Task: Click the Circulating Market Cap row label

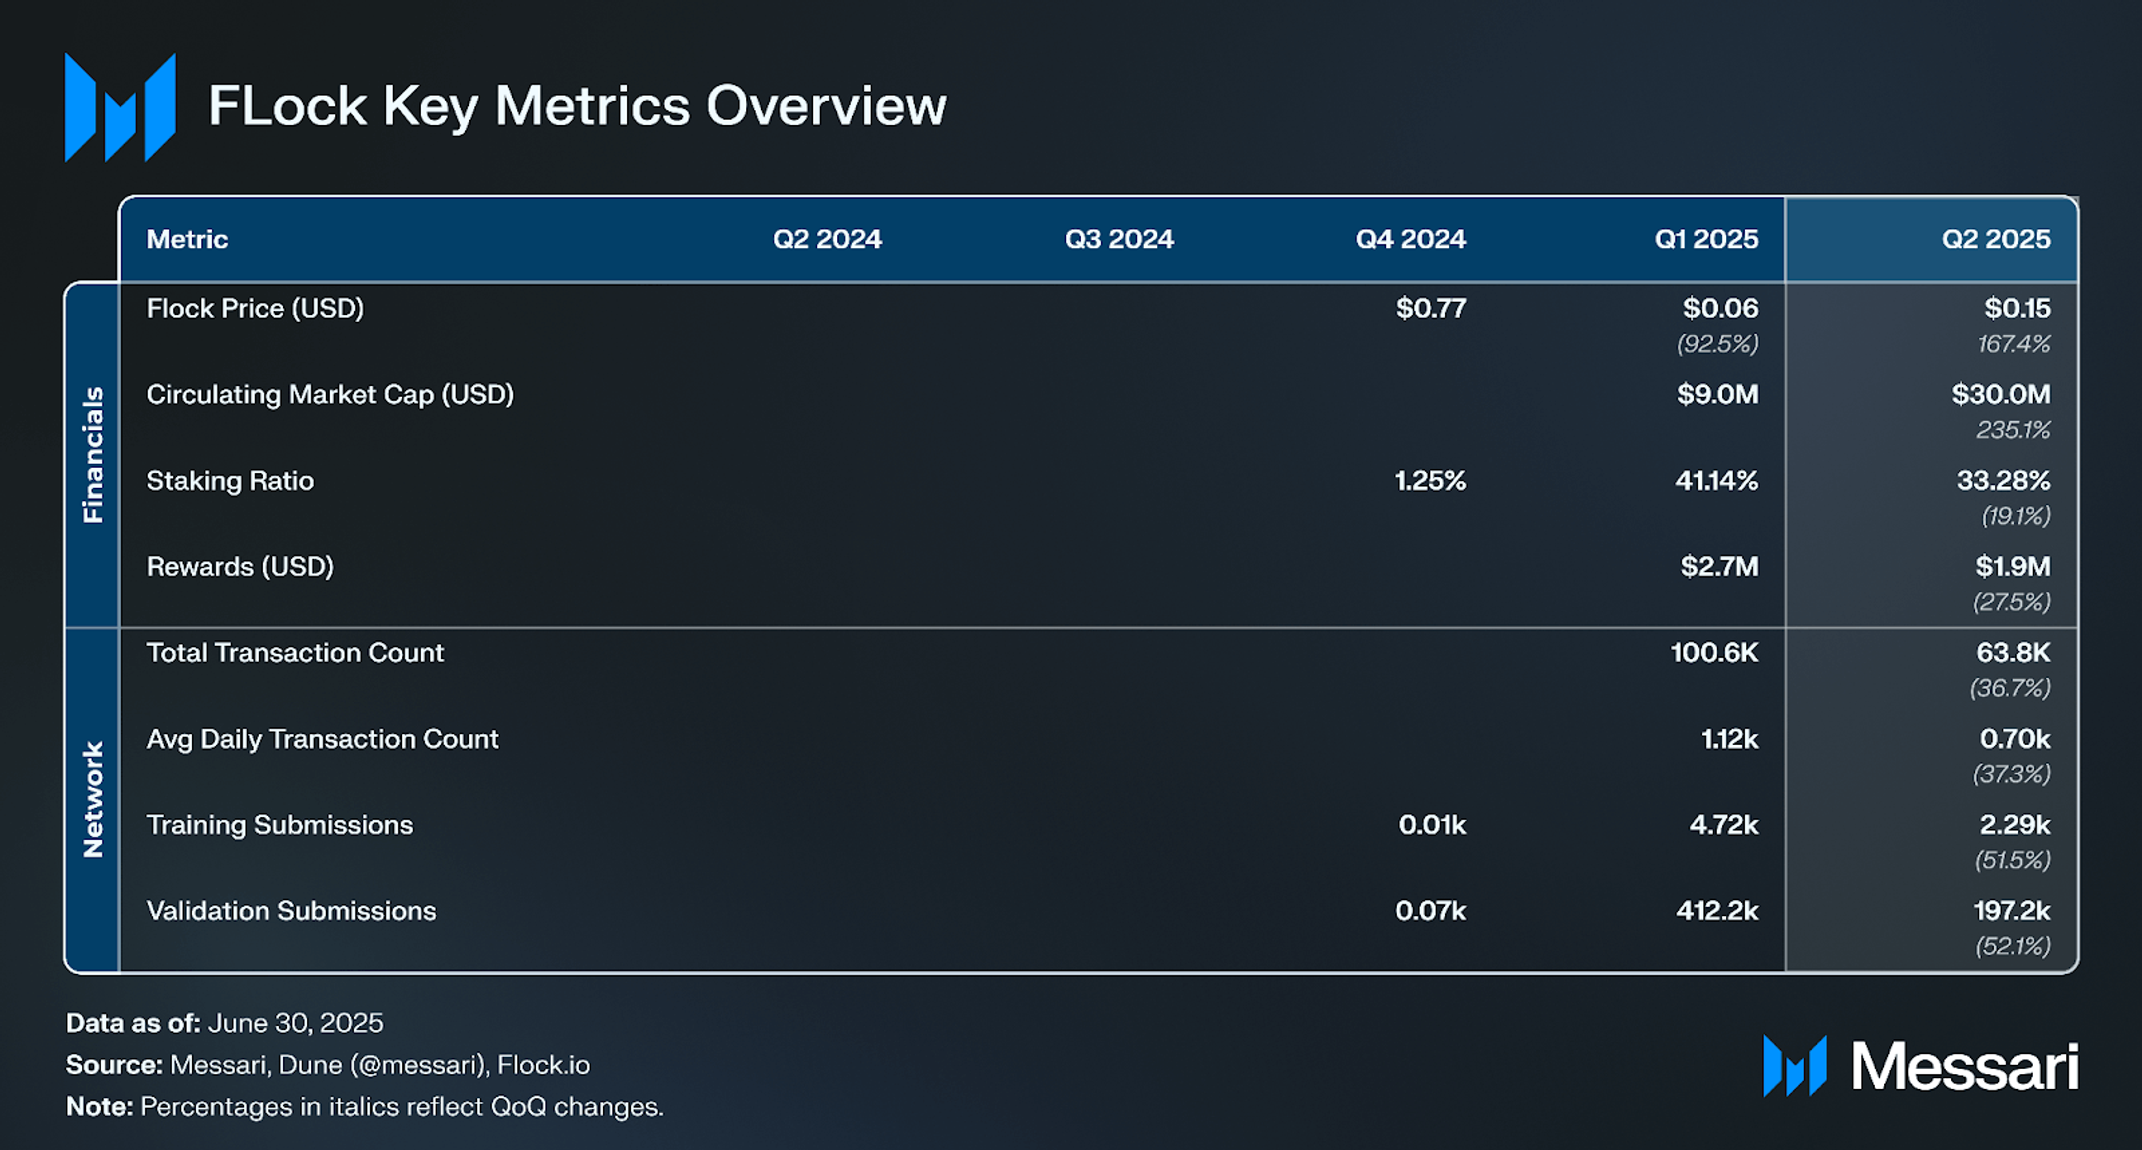Action: (x=330, y=394)
